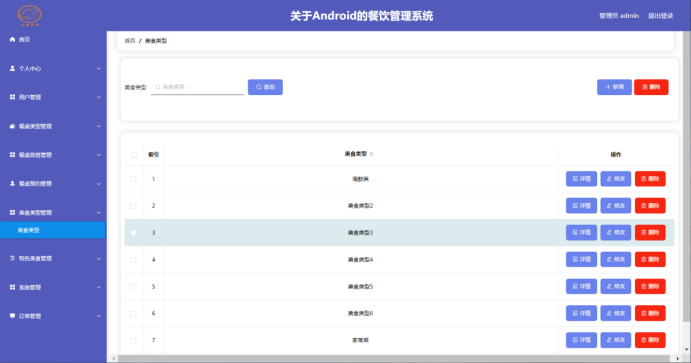View 详情 for 美食类型6
This screenshot has width=691, height=363.
[x=581, y=313]
